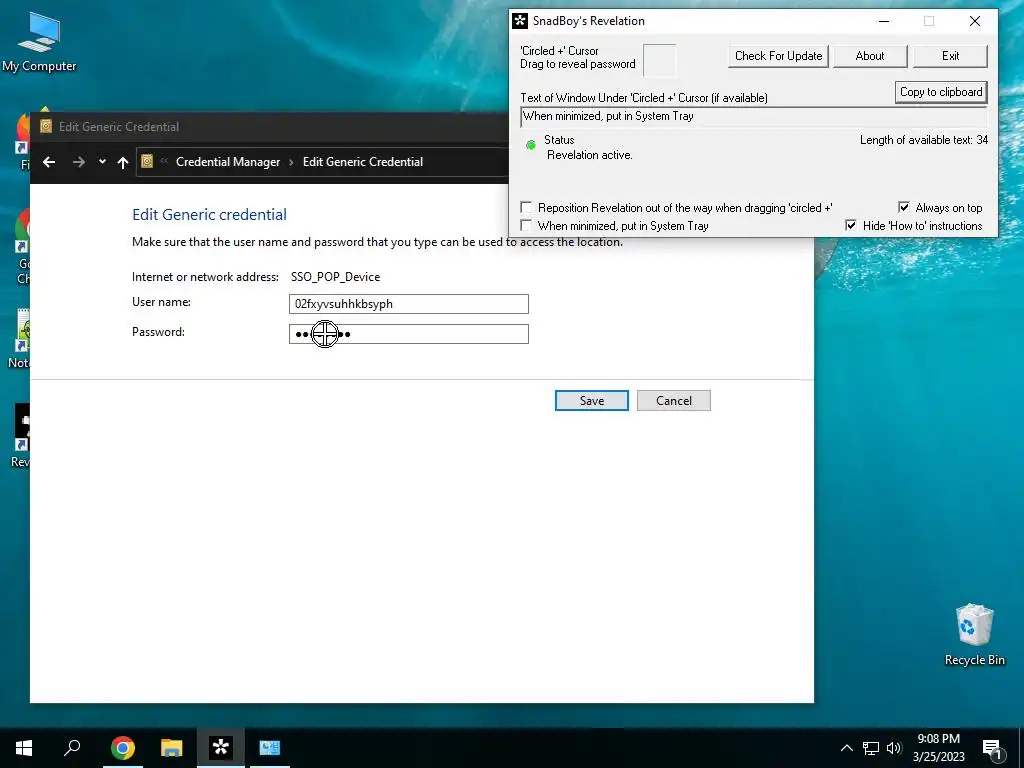Click Copy to clipboard

point(941,92)
